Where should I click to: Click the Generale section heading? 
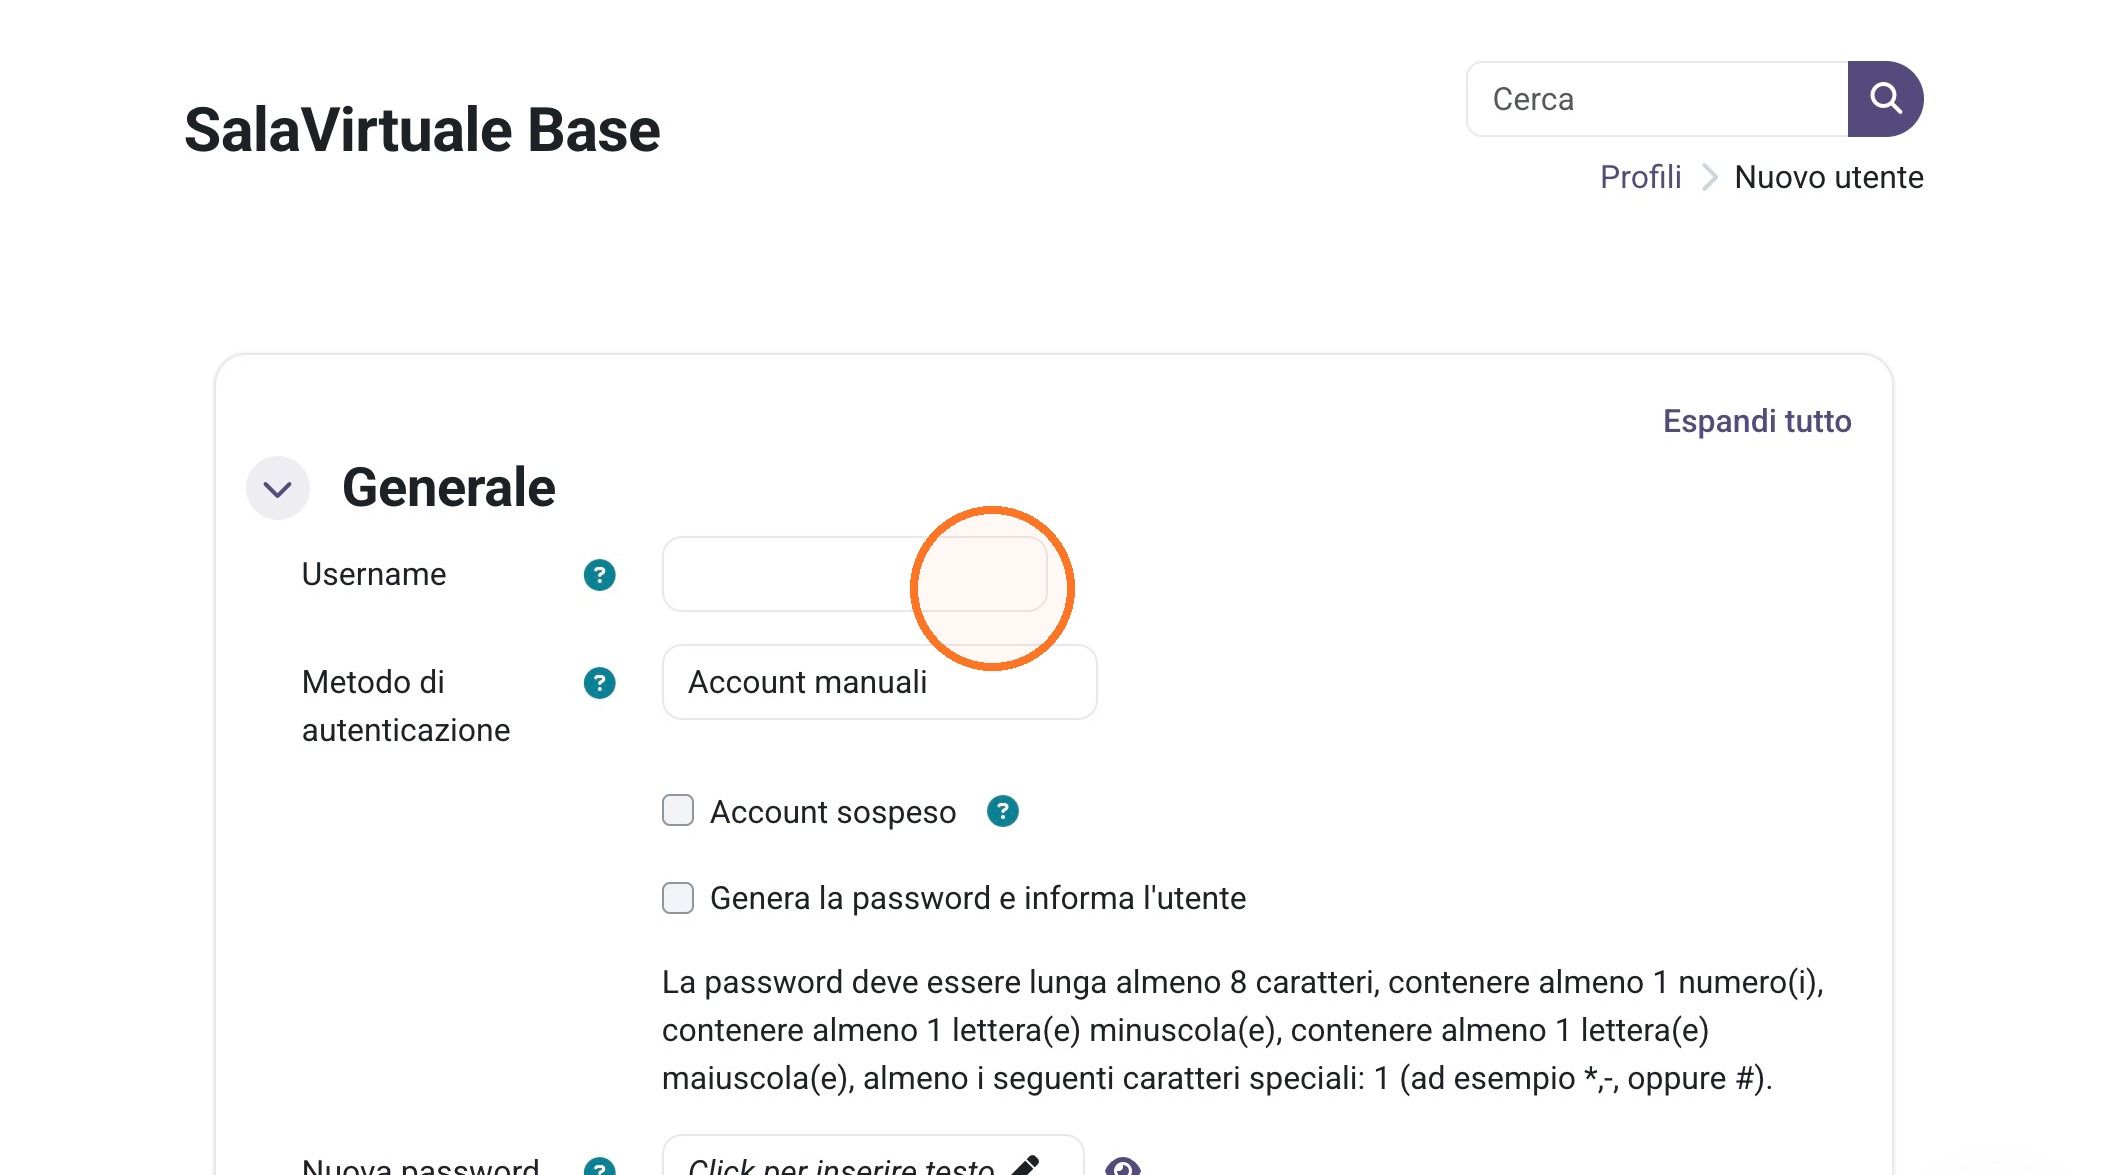(448, 488)
